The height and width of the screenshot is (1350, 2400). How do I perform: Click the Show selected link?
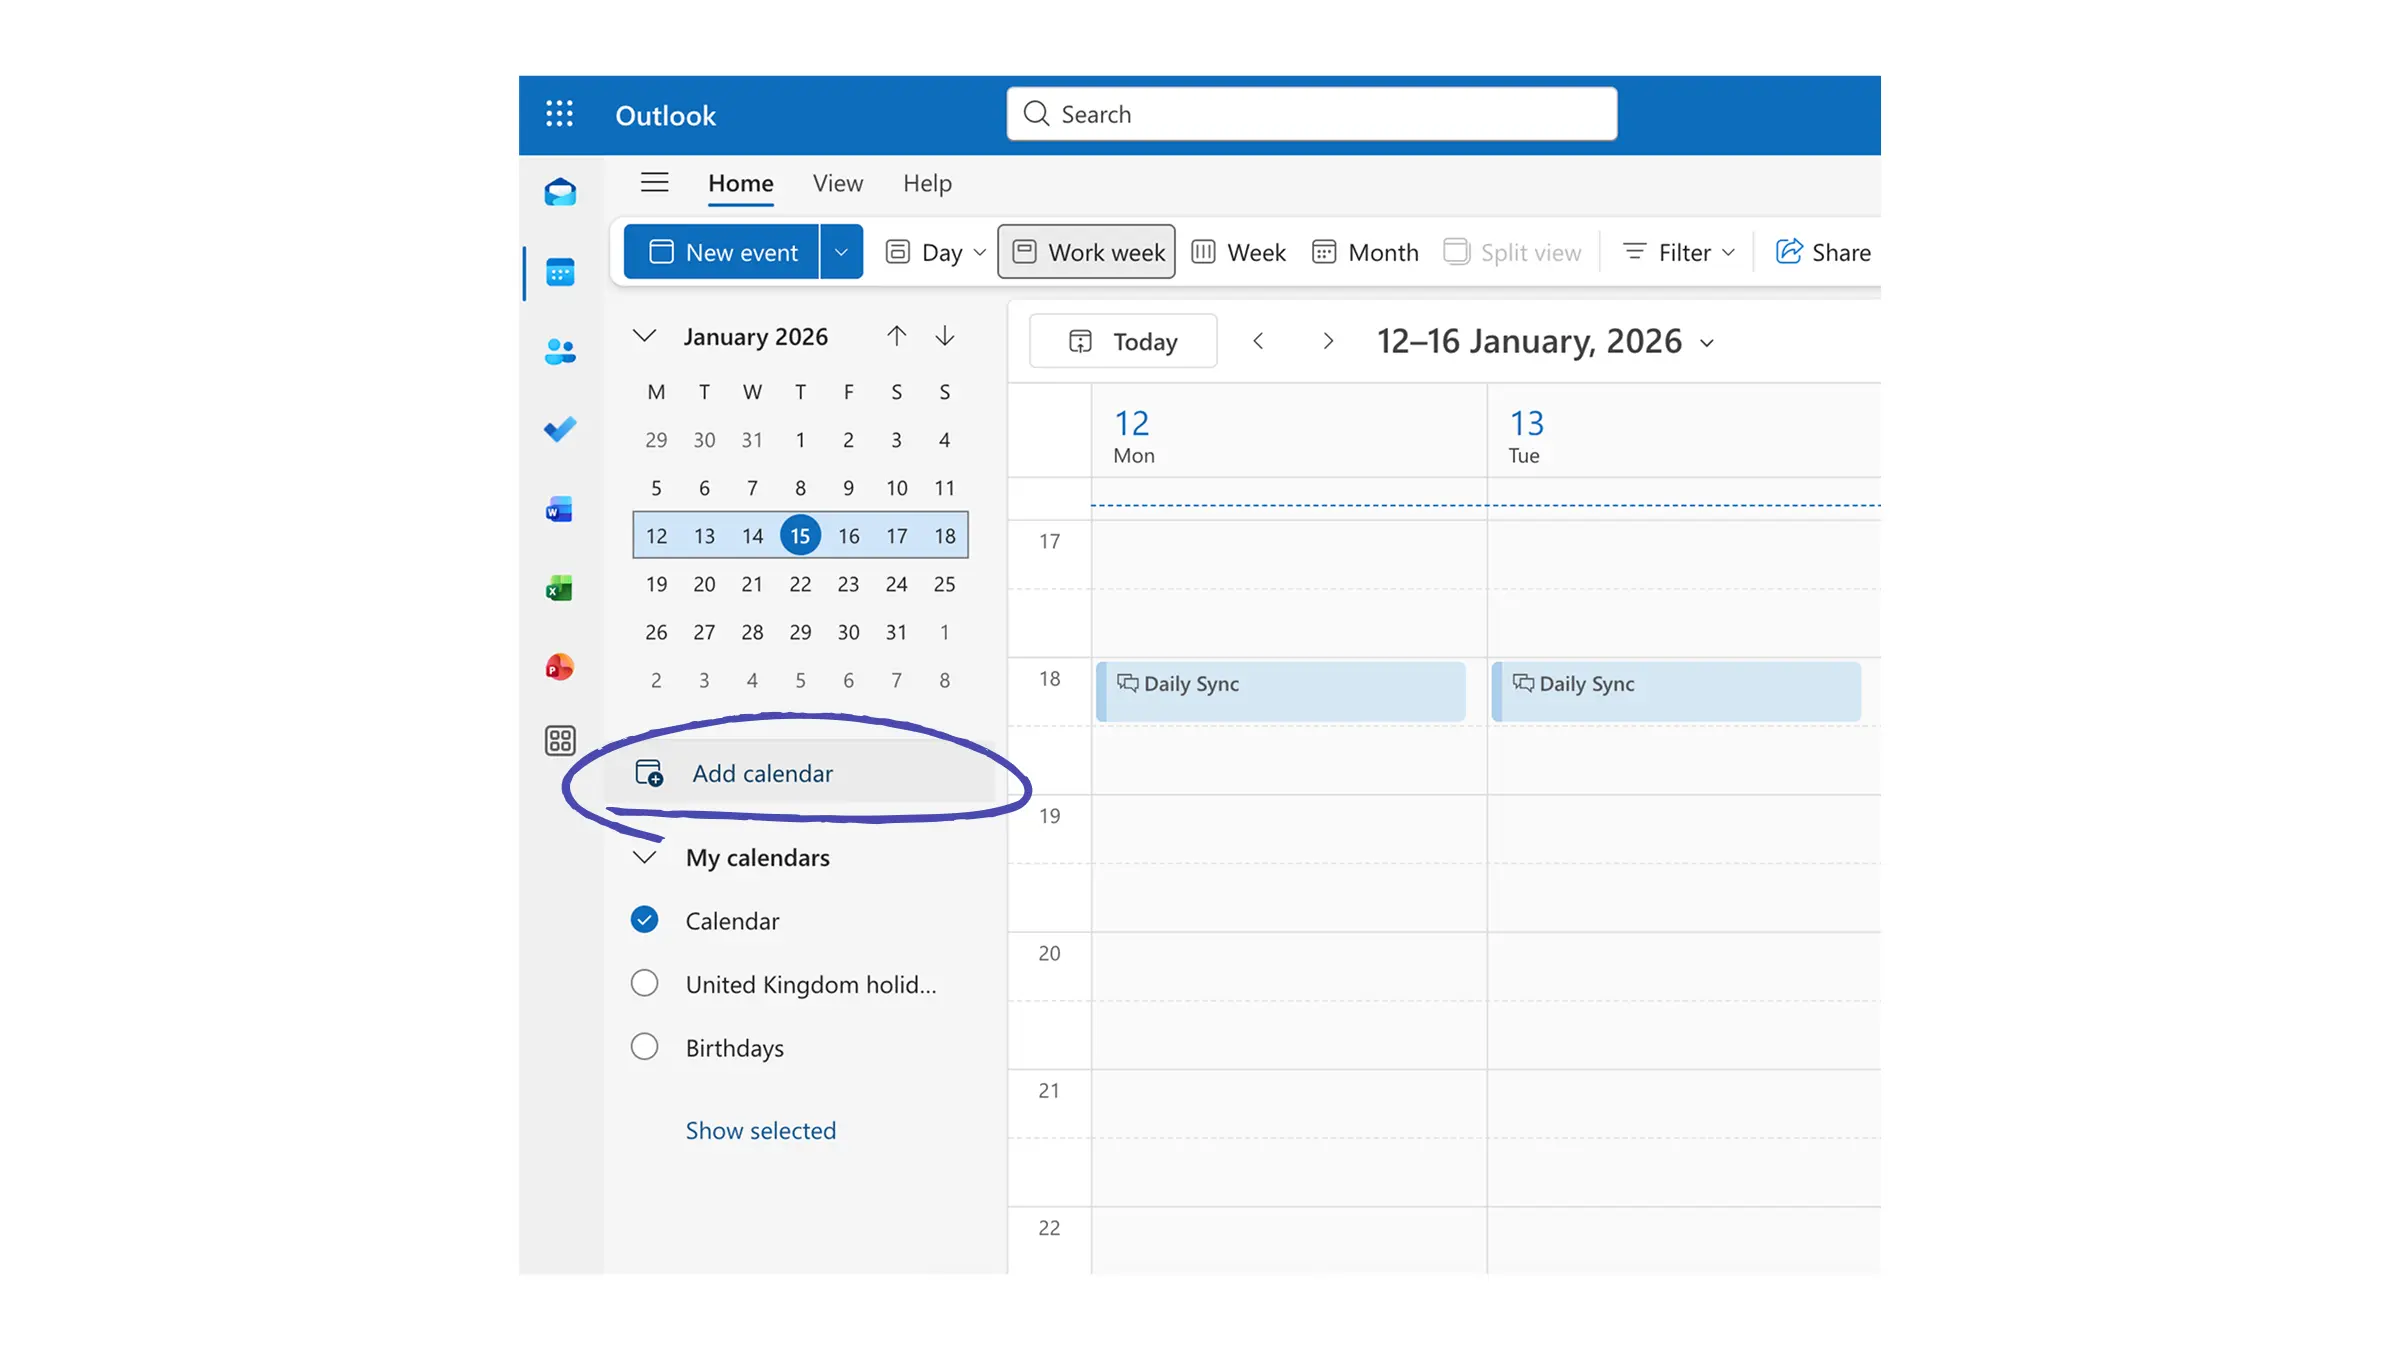click(x=760, y=1131)
